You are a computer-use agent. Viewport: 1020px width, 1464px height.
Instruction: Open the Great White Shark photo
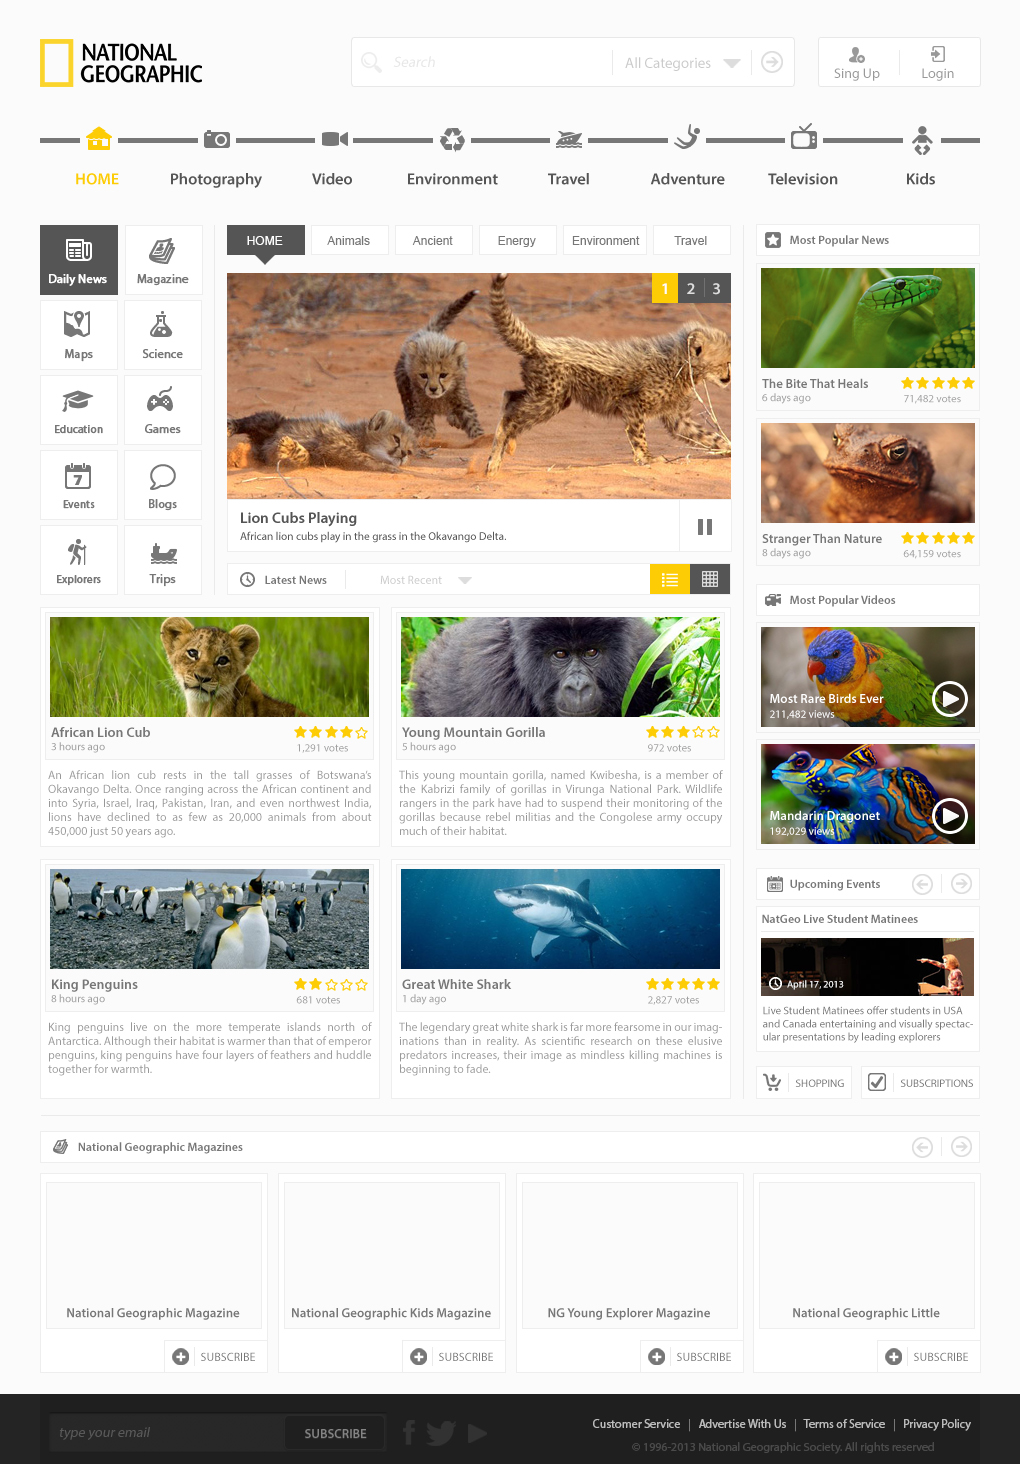[560, 919]
